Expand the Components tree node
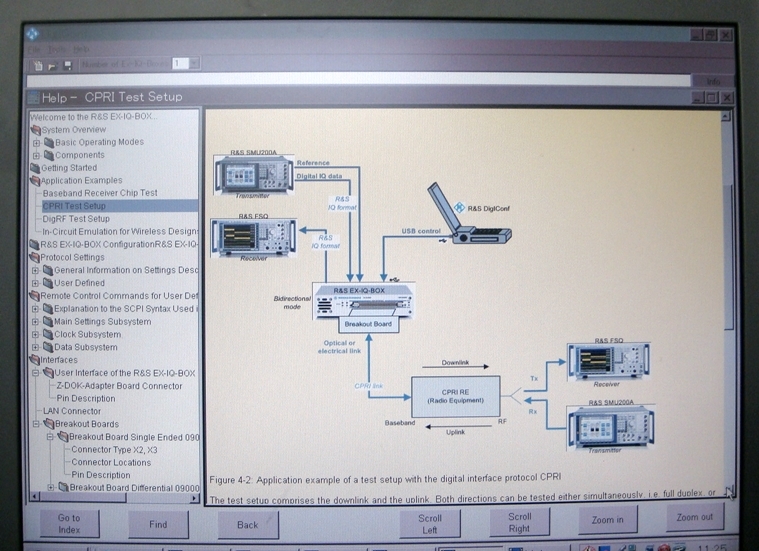This screenshot has height=551, width=759. 36,155
